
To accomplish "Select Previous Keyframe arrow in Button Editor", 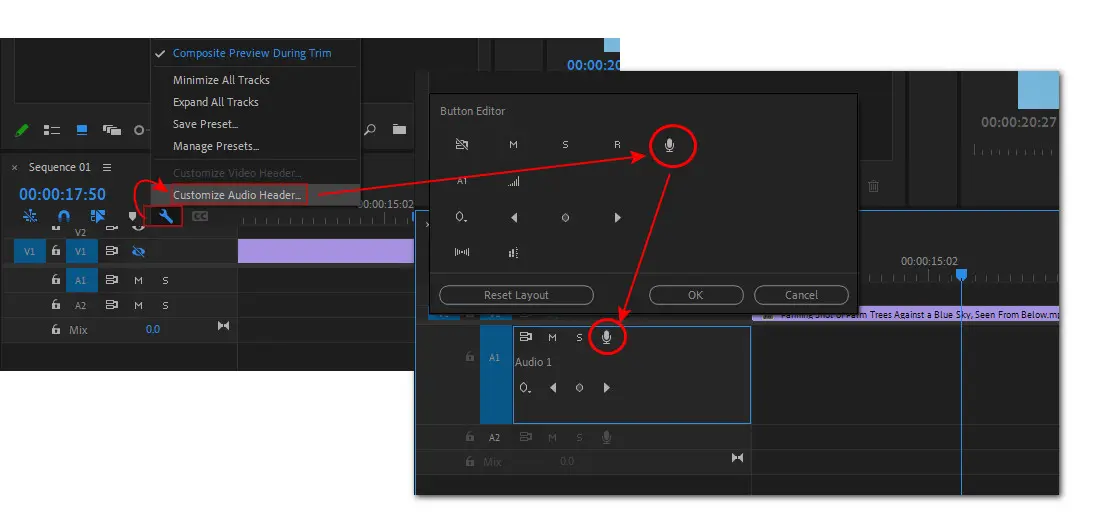I will tap(514, 218).
